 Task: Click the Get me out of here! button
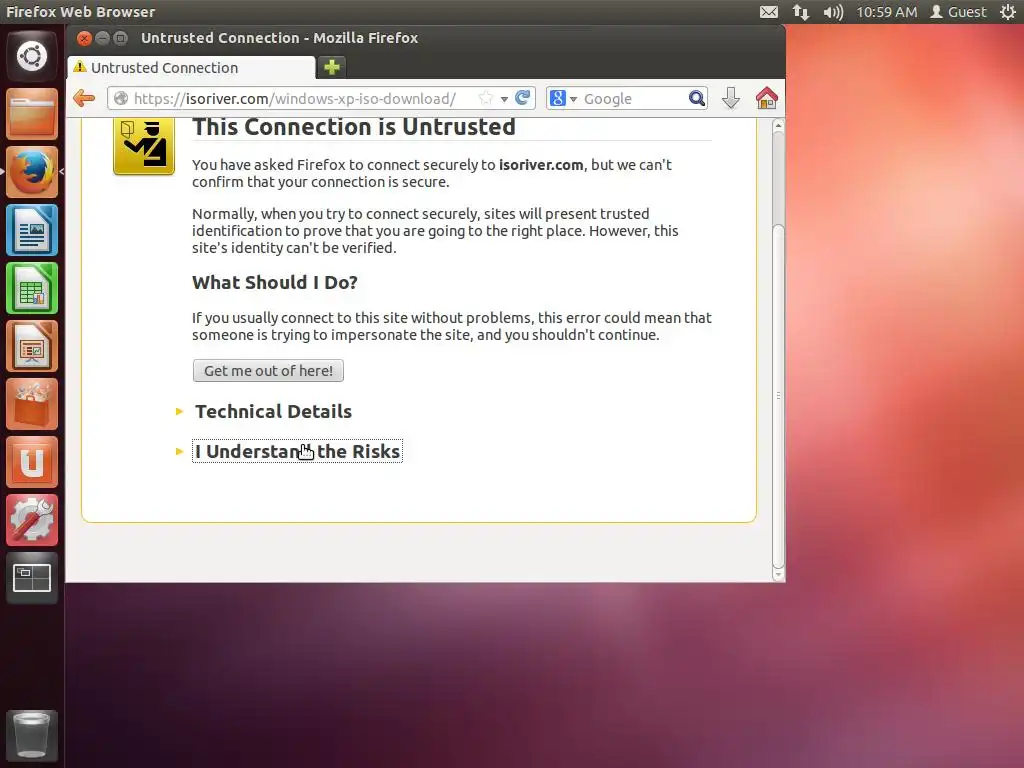[268, 370]
